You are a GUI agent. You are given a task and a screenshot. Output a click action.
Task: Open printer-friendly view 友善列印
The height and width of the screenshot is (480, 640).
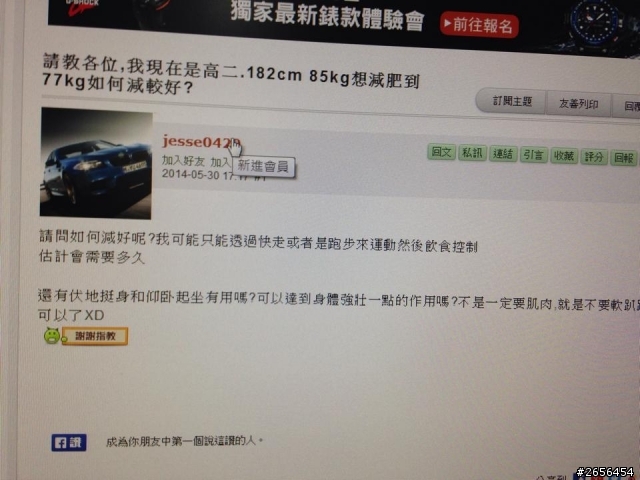(x=578, y=104)
